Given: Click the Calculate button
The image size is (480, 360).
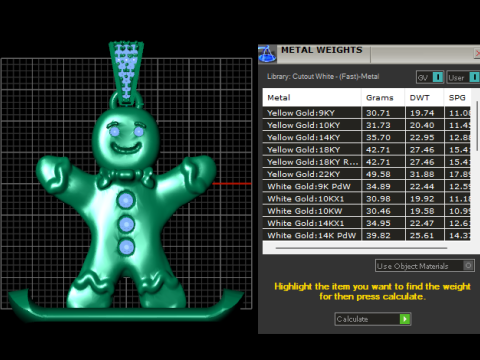Looking at the screenshot, I should tap(373, 319).
